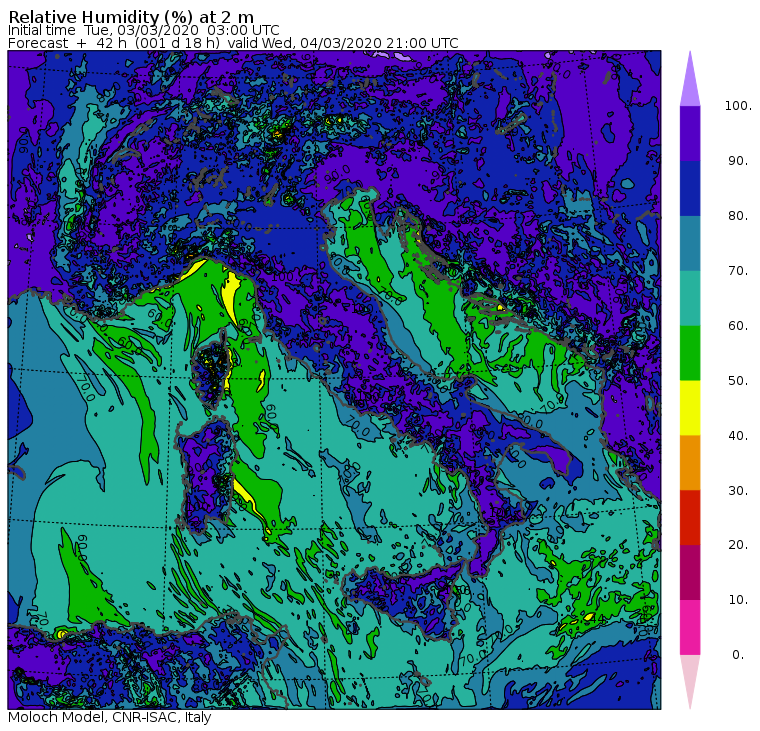Click the red 20-30 legend band
The height and width of the screenshot is (731, 760).
coord(690,518)
